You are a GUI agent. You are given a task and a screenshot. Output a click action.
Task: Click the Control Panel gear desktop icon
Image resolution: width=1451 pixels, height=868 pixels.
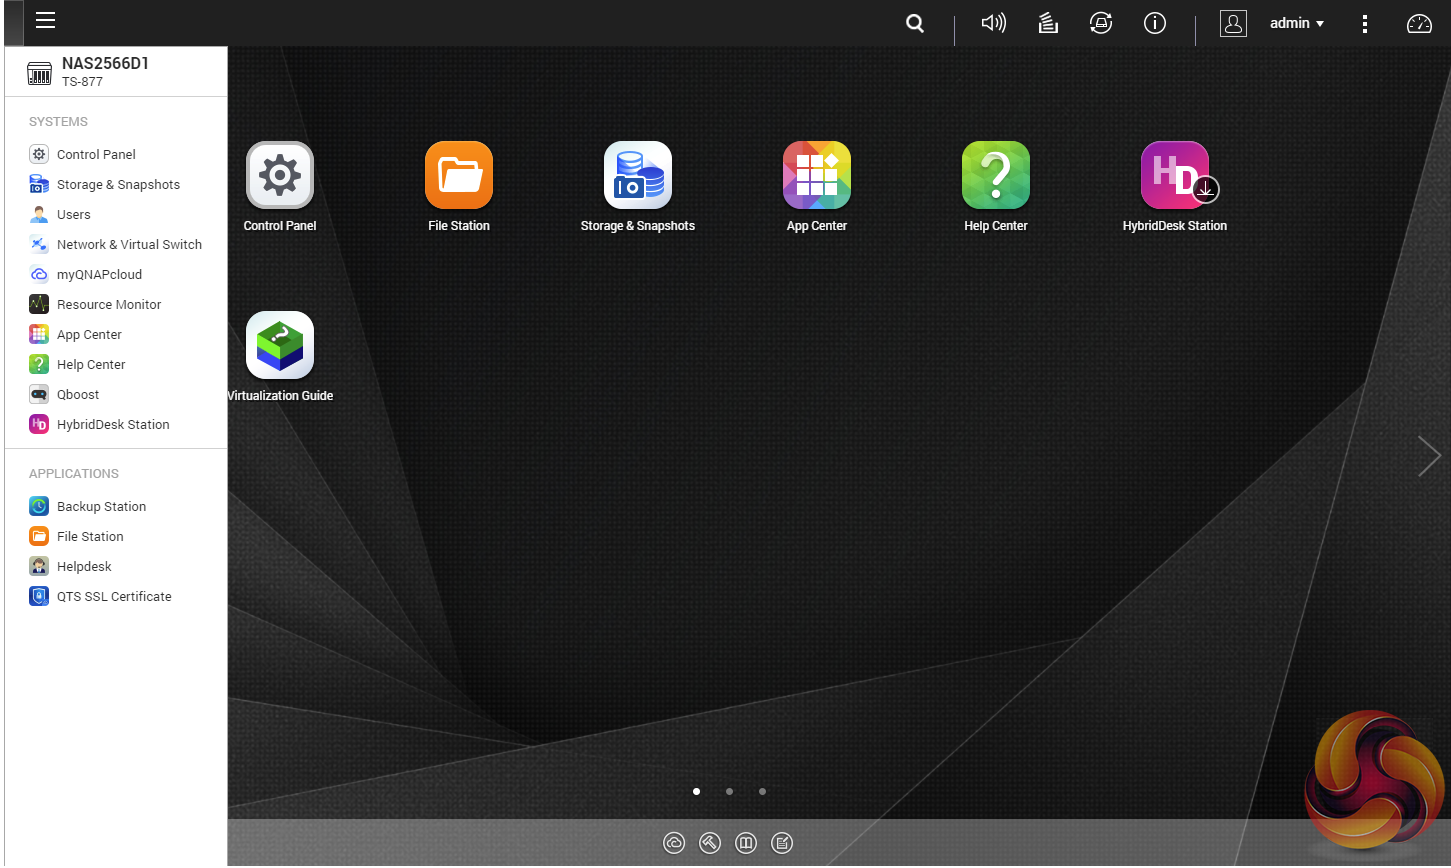[x=280, y=175]
